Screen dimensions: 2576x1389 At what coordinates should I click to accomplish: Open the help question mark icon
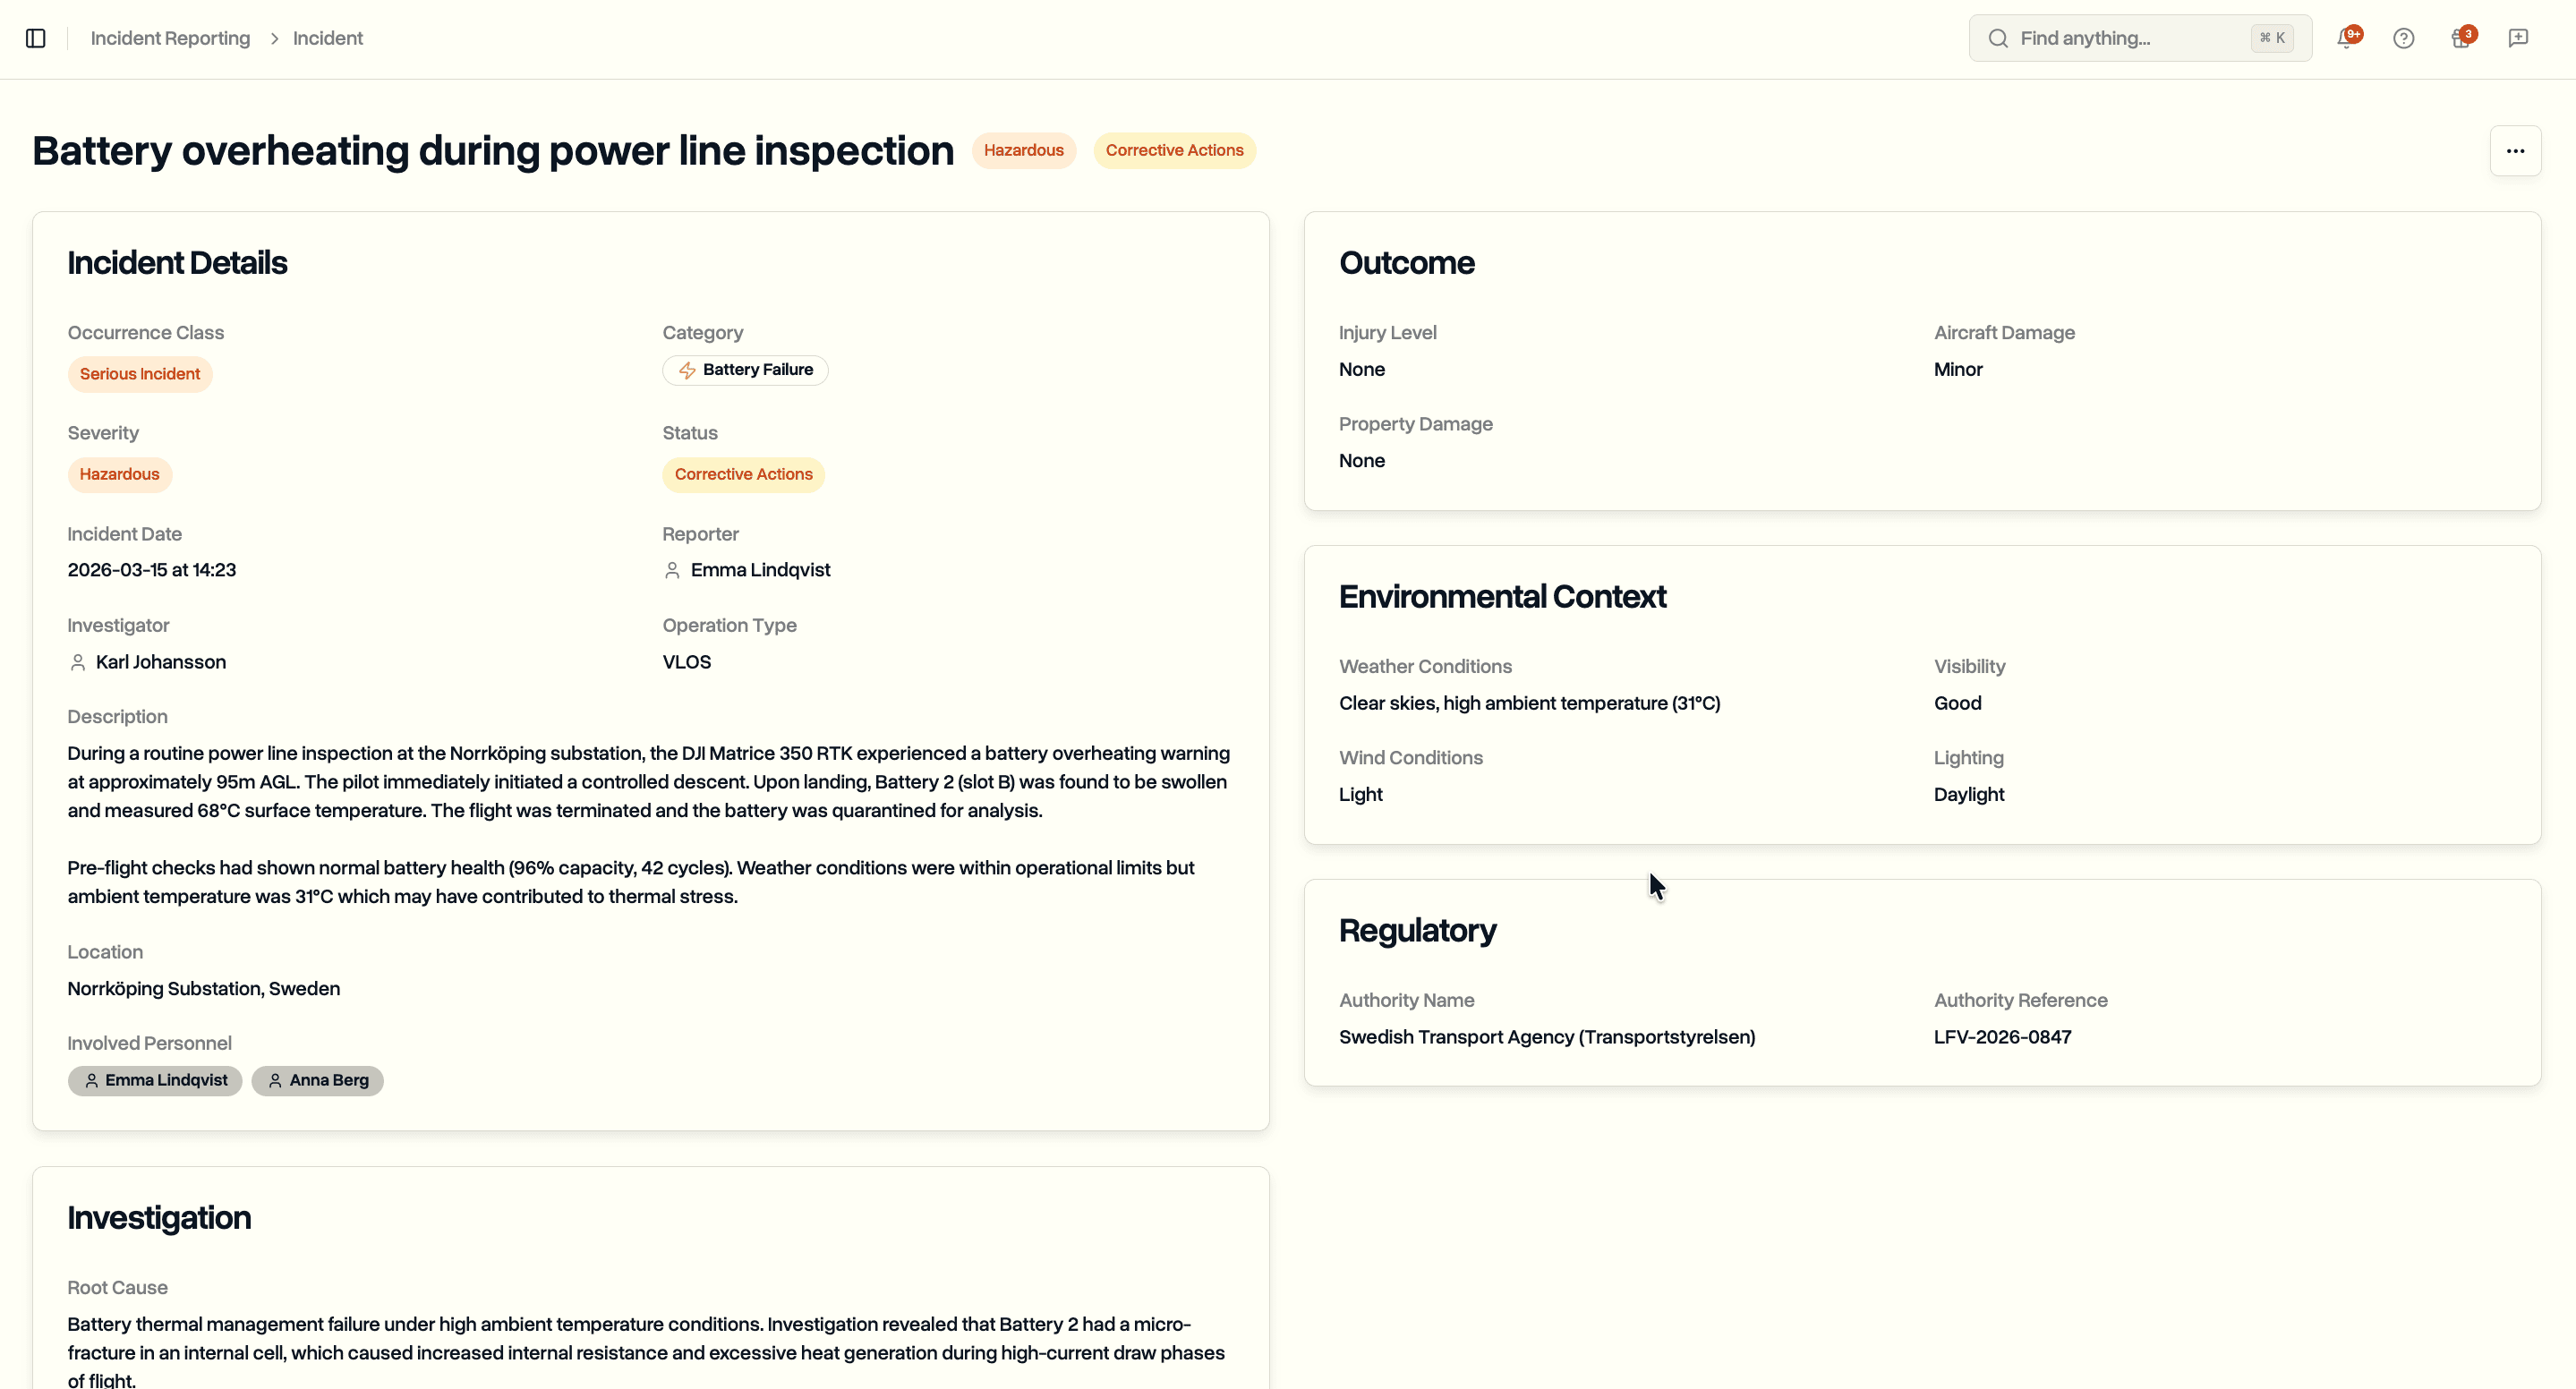2403,37
